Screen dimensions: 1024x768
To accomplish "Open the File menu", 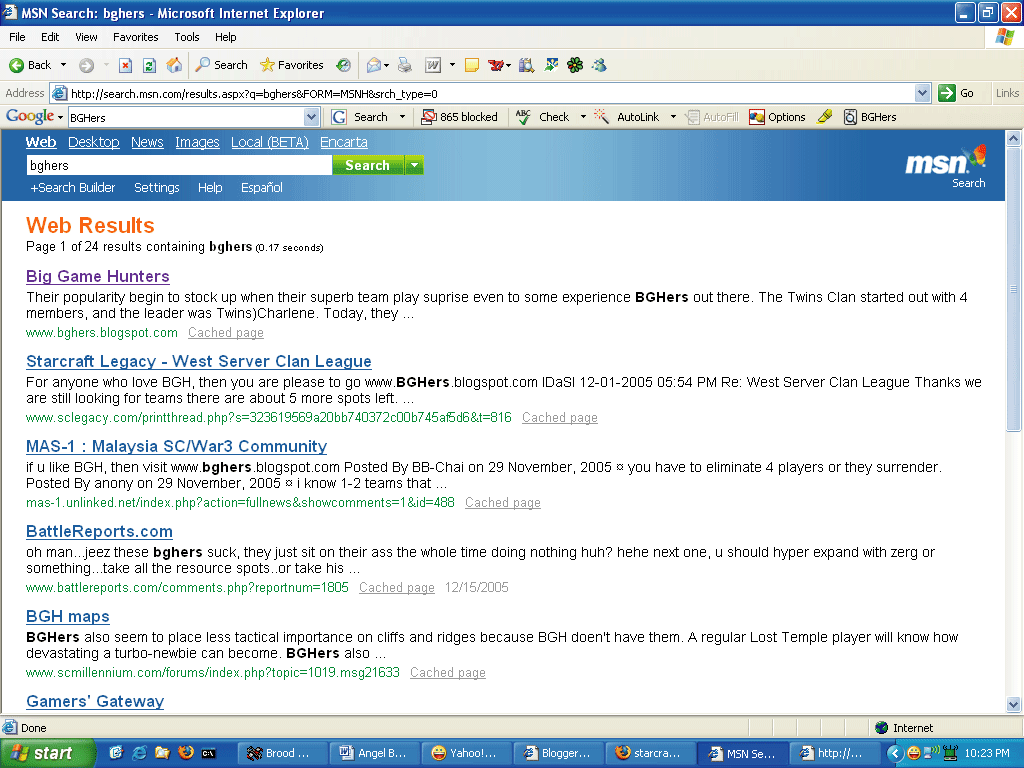I will 18,37.
